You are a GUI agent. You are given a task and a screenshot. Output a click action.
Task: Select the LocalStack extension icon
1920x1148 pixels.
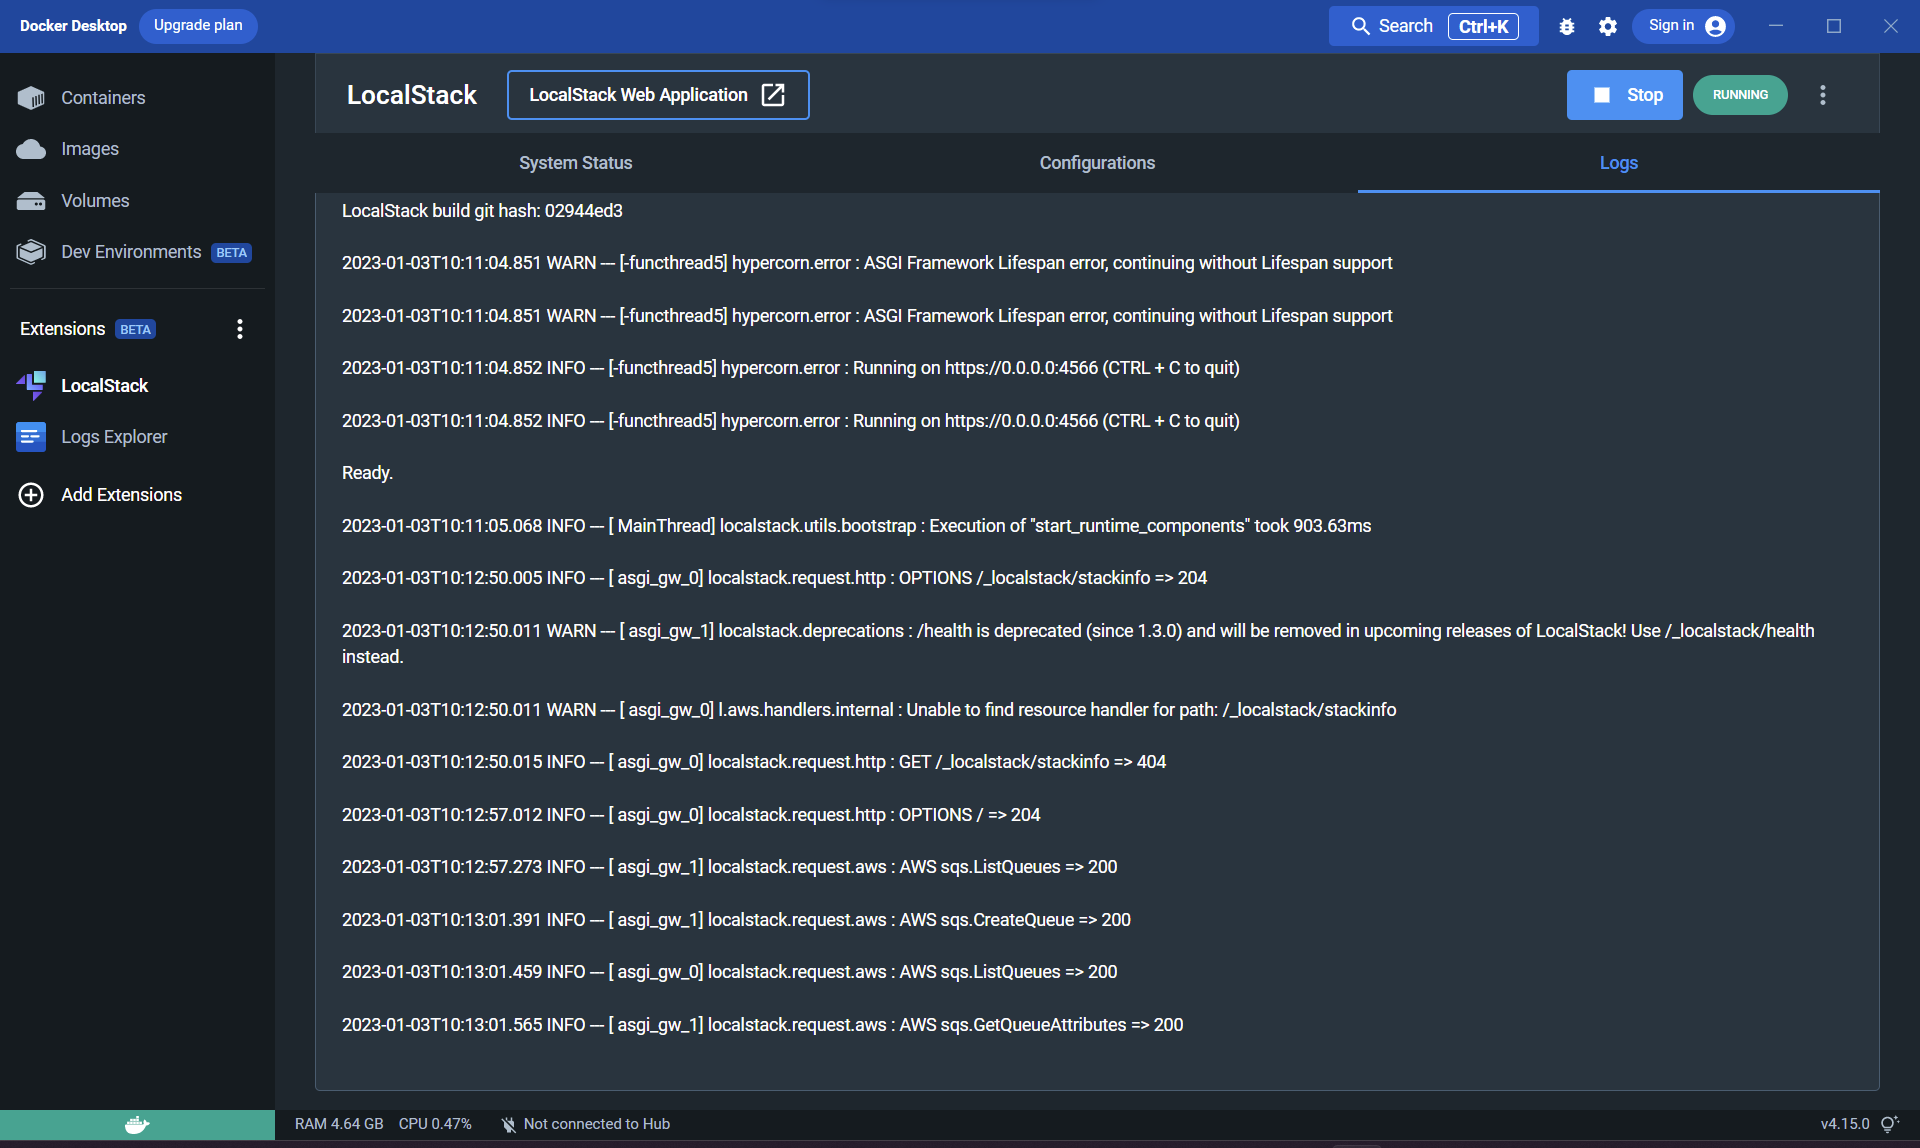[31, 385]
